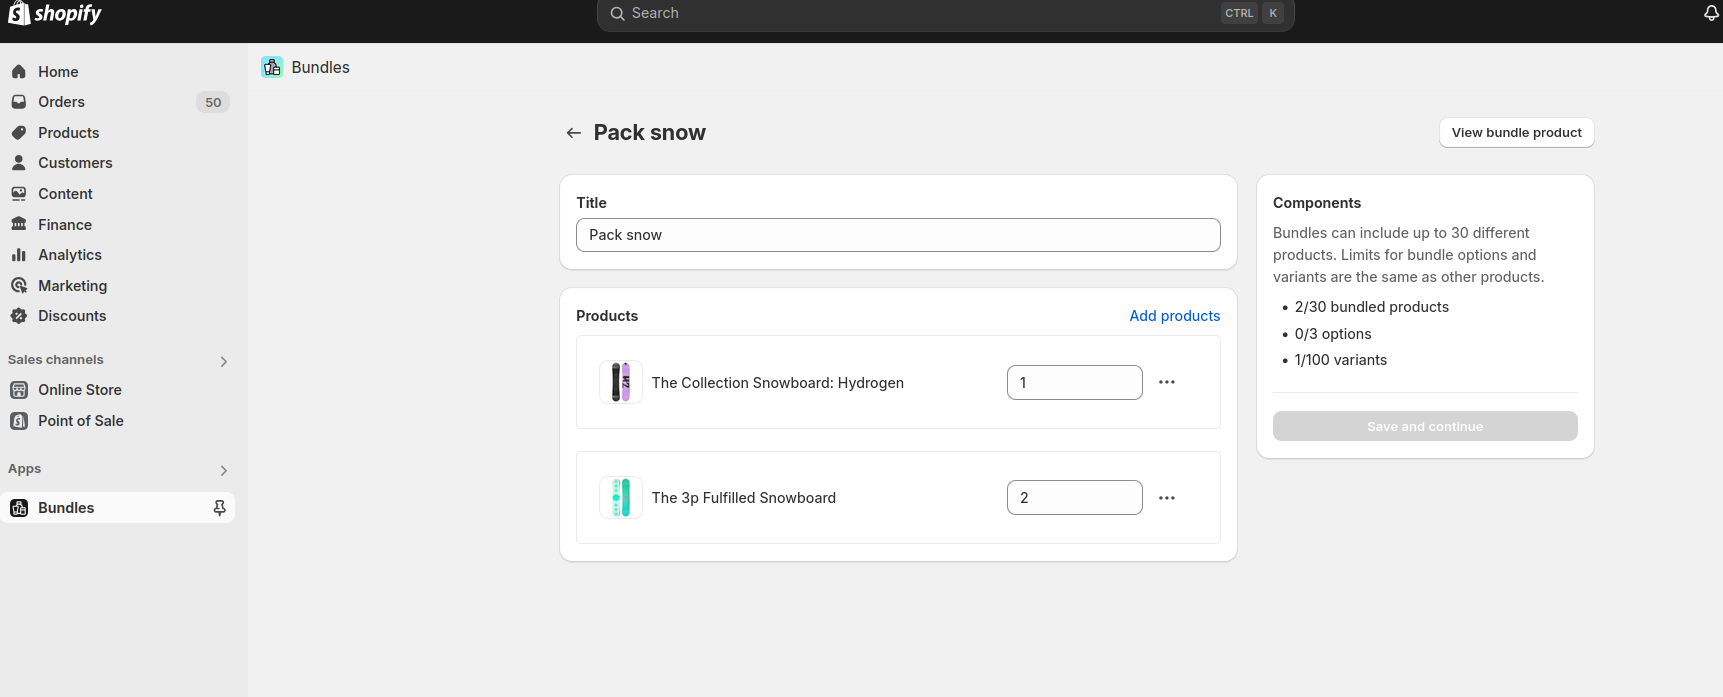This screenshot has height=697, width=1723.
Task: Click the Bundles app icon in header
Action: coord(272,67)
